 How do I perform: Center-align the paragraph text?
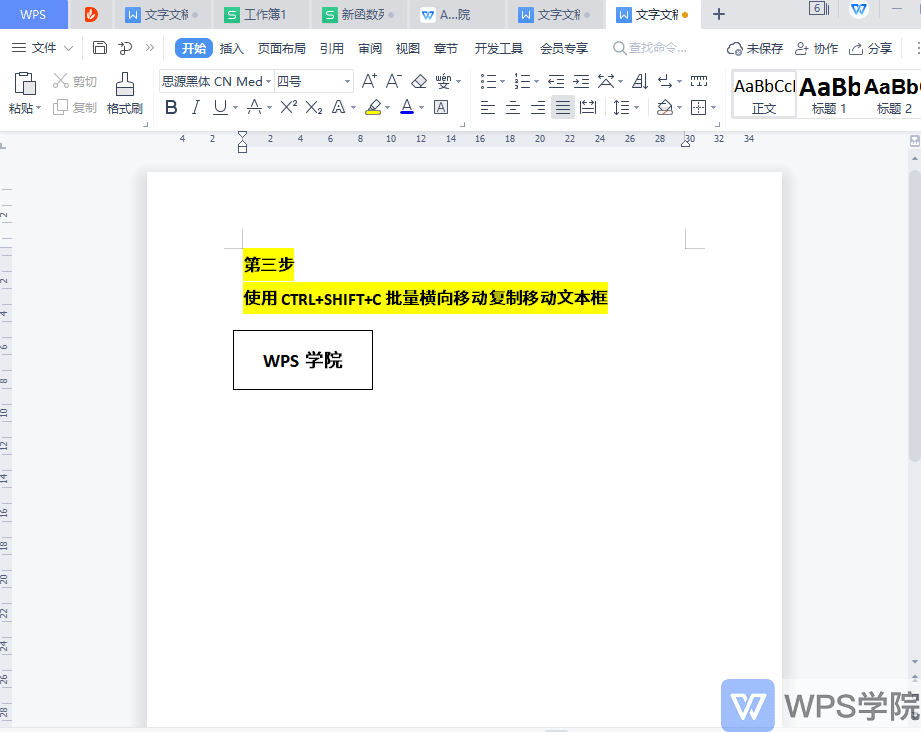[512, 107]
